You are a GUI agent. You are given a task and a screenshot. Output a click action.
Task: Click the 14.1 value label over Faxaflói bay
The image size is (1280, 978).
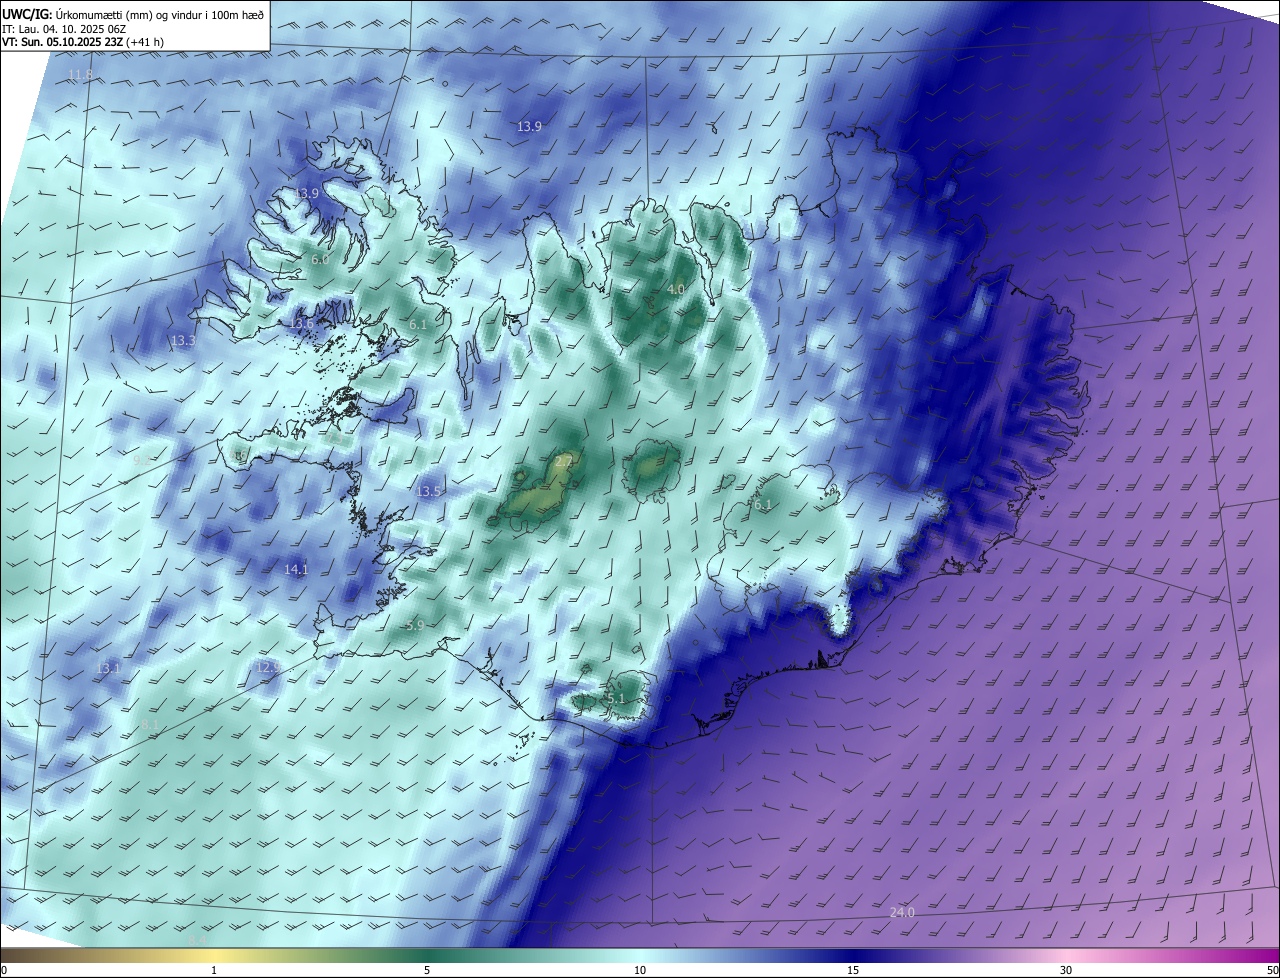(x=296, y=569)
